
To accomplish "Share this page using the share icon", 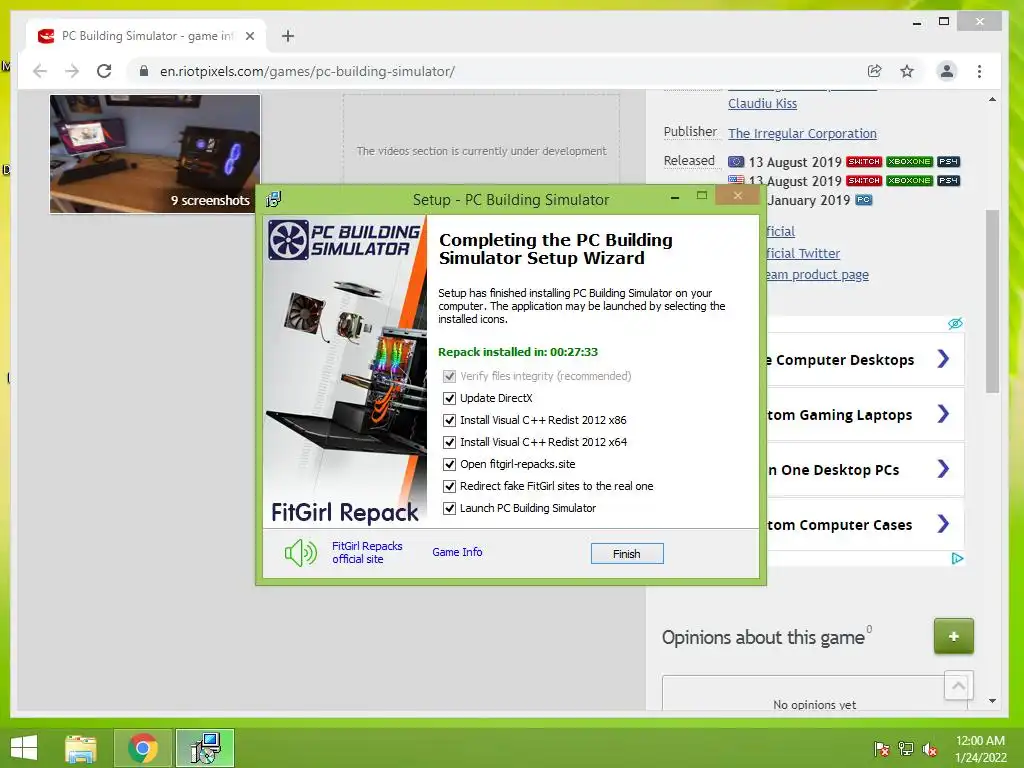I will pos(874,71).
